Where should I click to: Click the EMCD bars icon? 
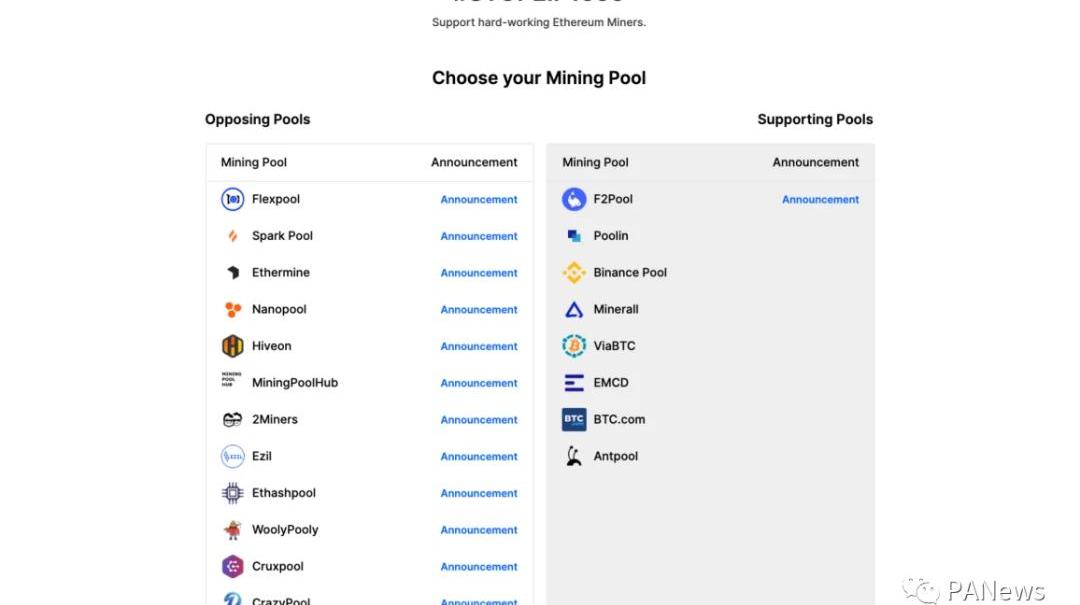[574, 382]
